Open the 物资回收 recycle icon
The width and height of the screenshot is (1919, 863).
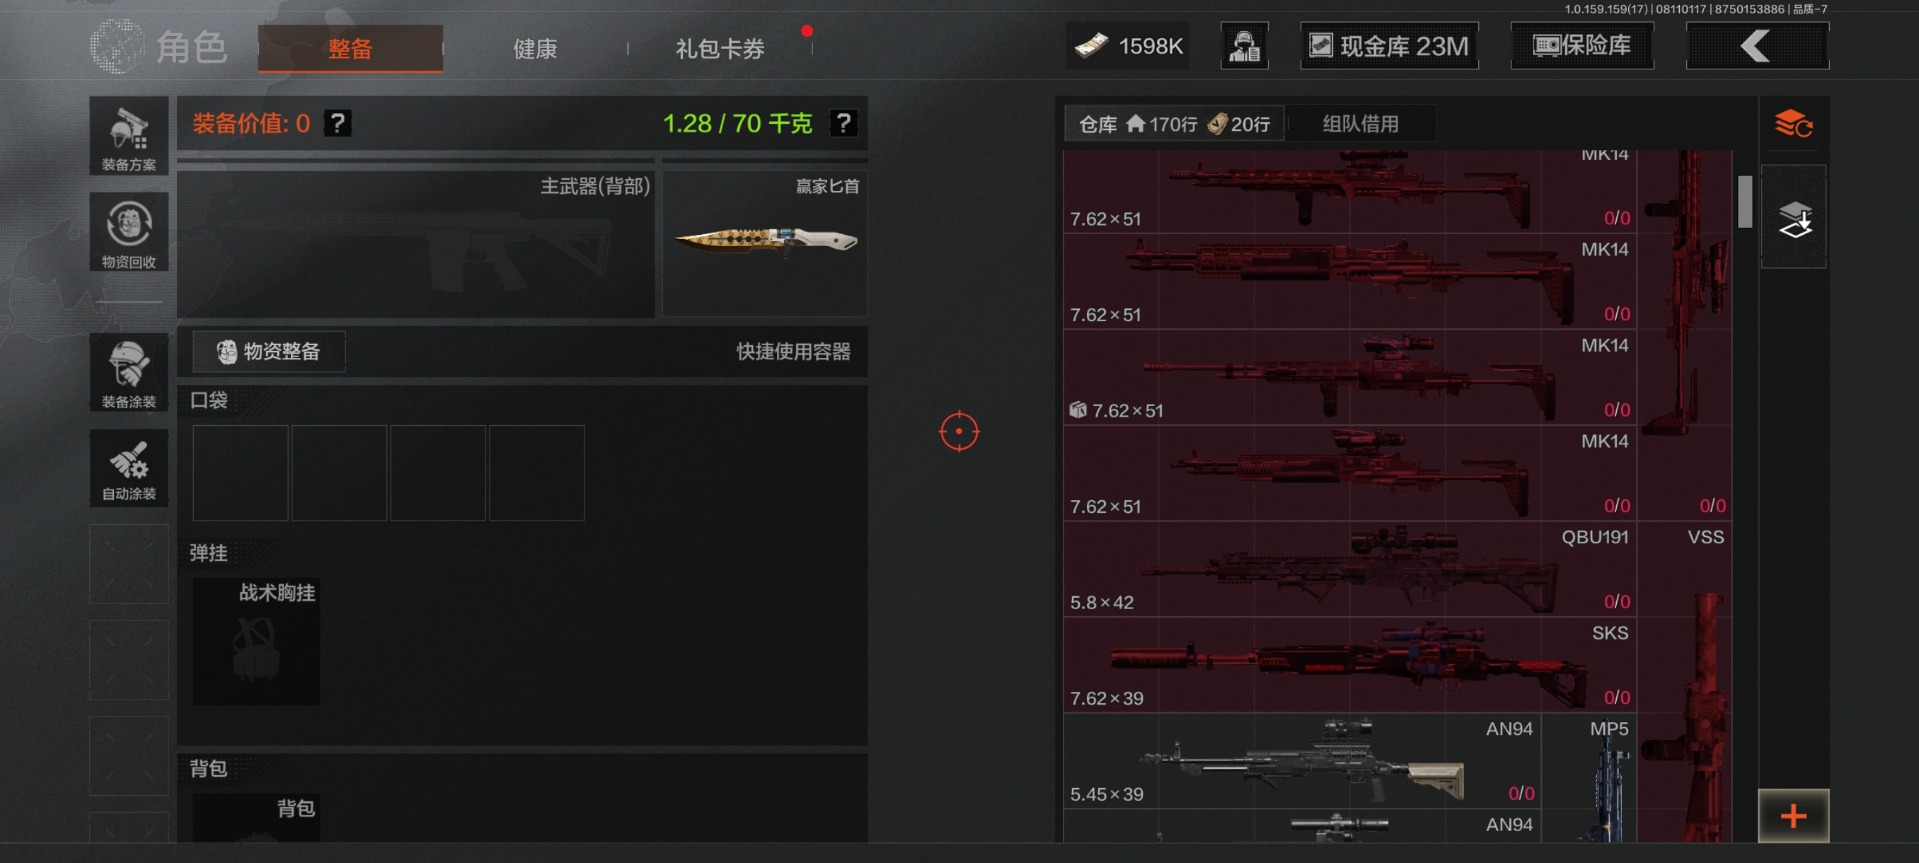click(129, 232)
